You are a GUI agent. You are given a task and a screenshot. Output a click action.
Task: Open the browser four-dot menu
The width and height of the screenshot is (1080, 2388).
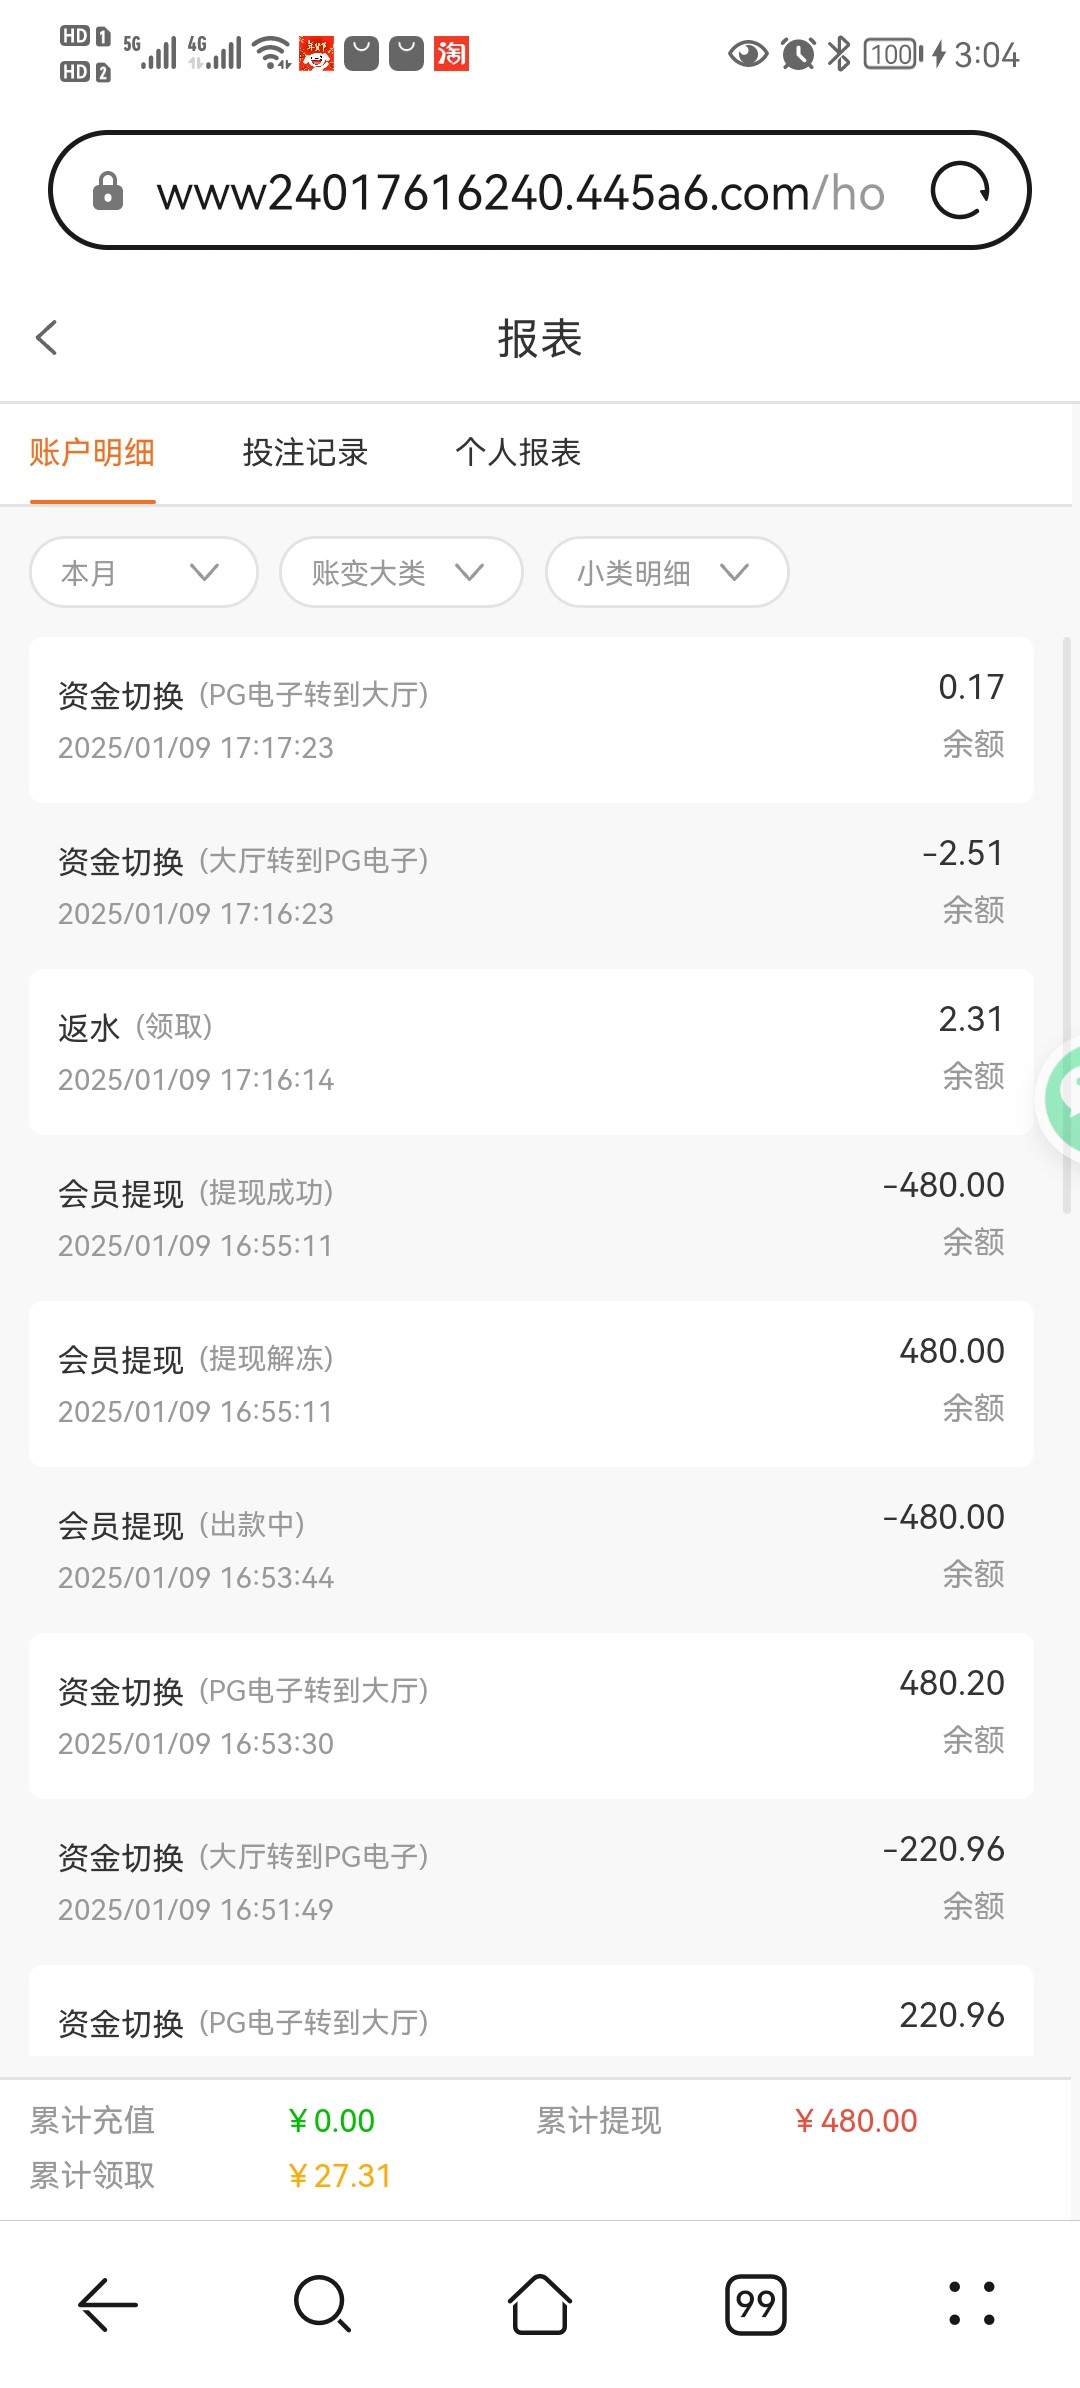971,2304
